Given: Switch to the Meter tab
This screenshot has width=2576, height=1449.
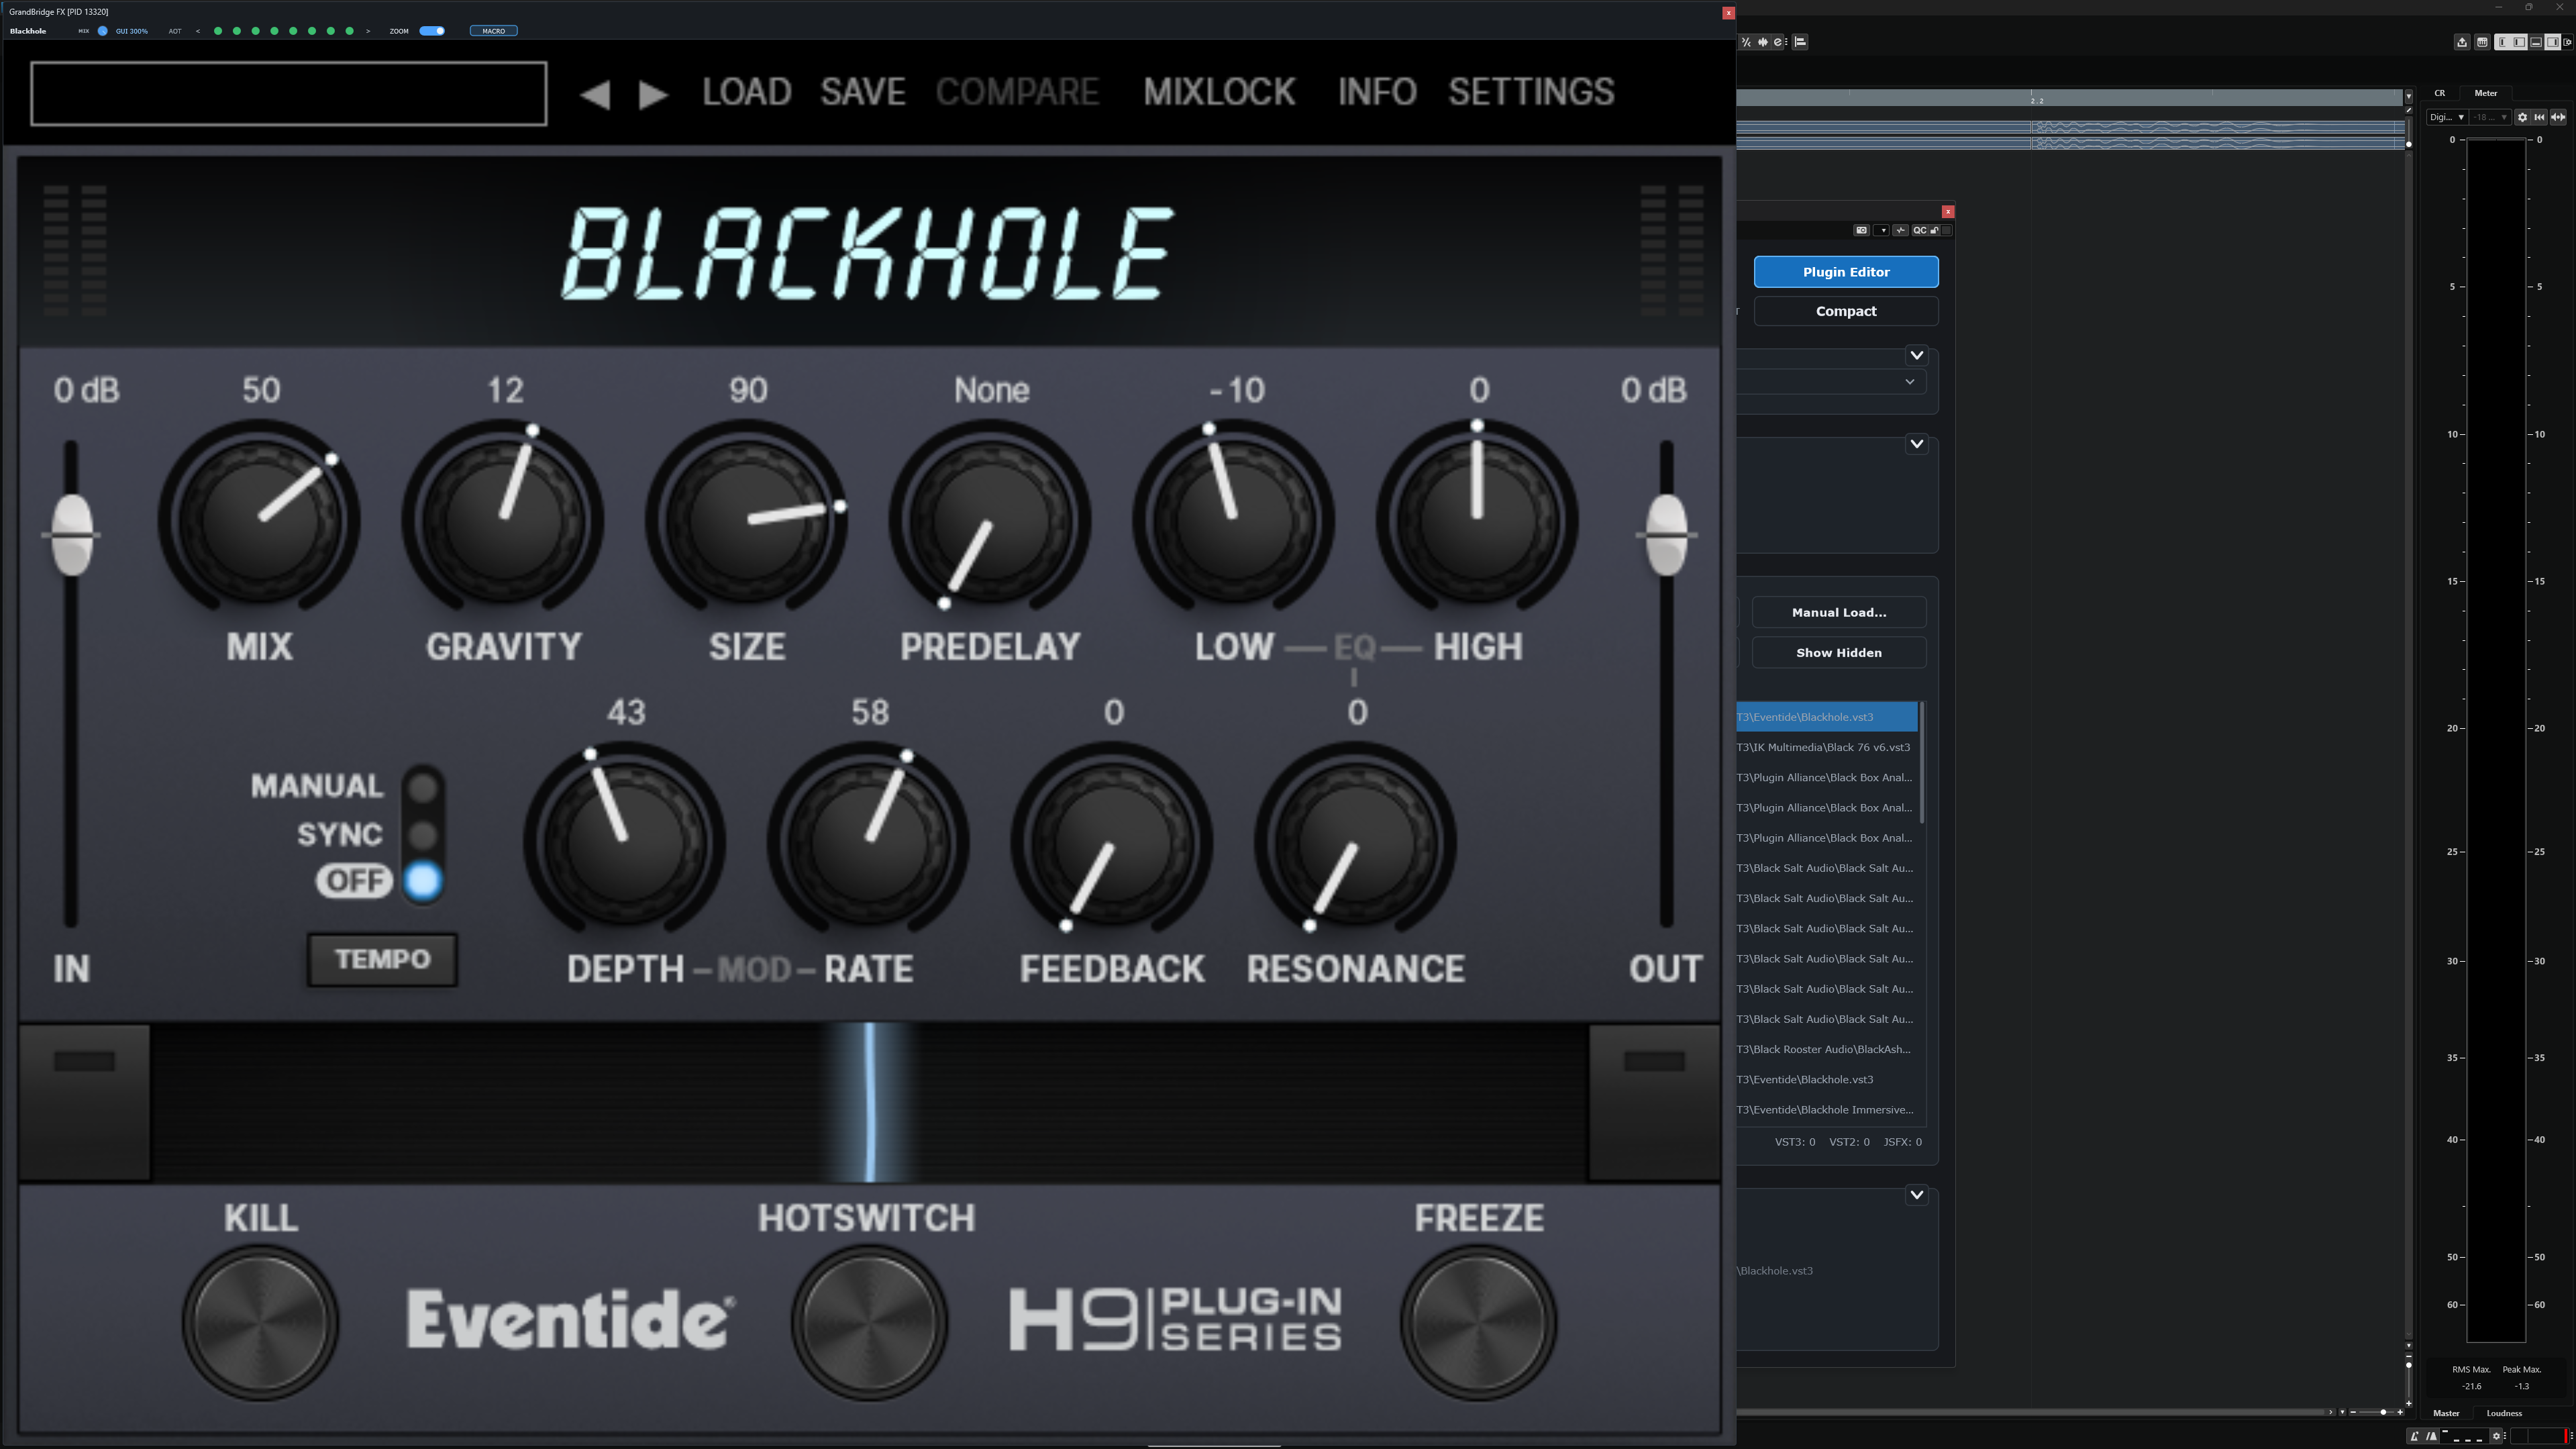Looking at the screenshot, I should point(2486,93).
